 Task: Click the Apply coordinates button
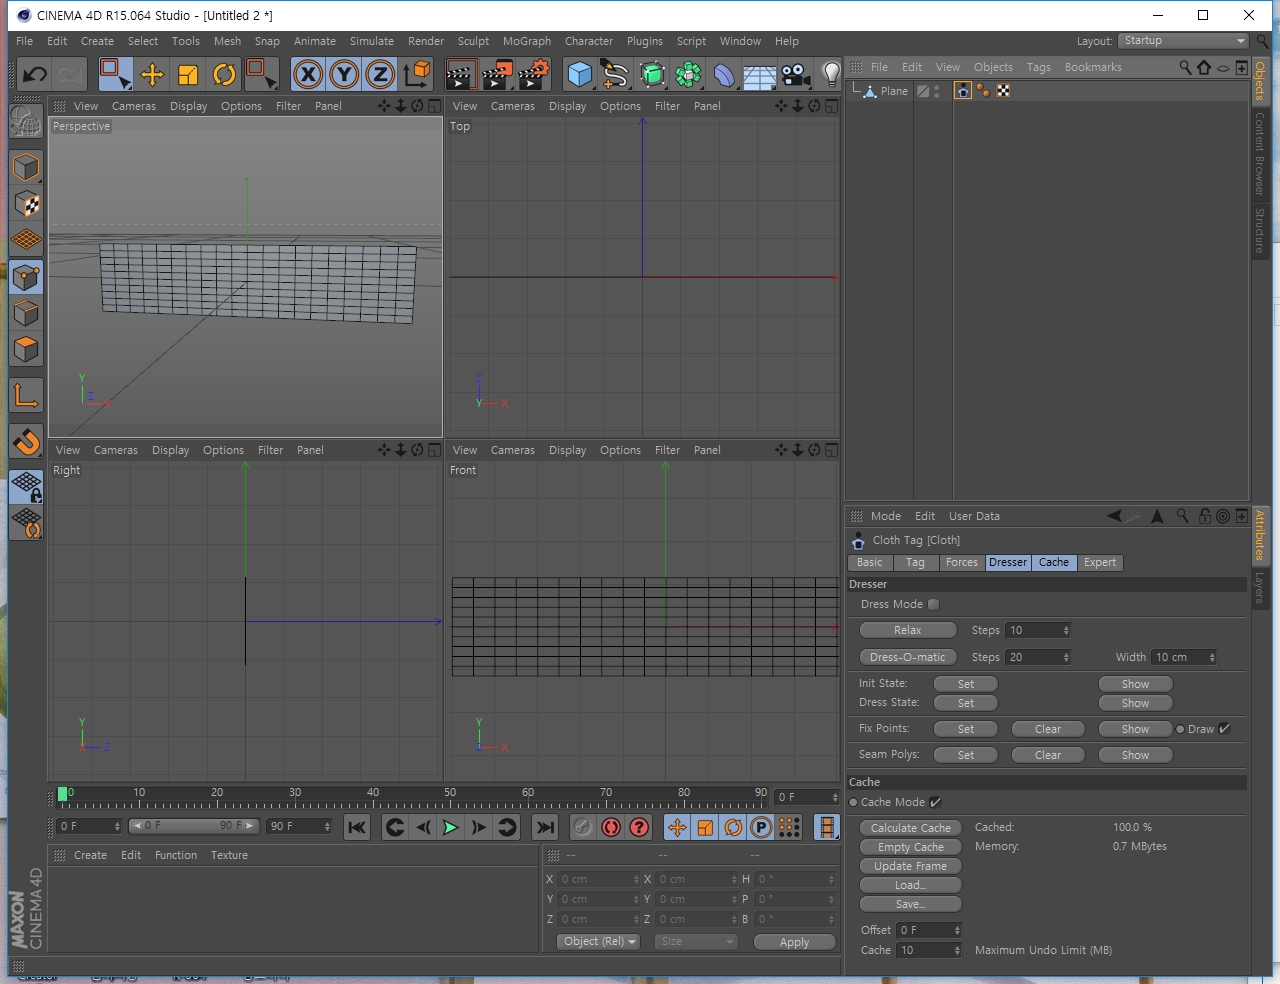795,942
